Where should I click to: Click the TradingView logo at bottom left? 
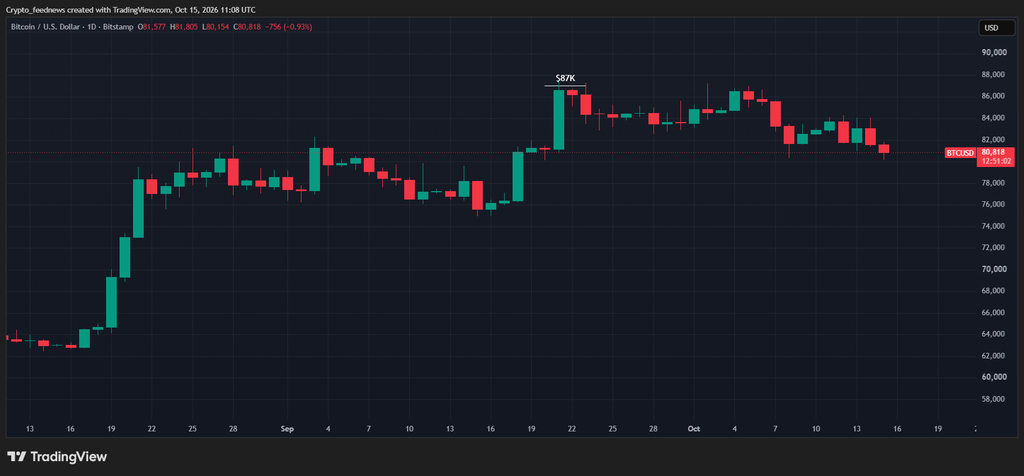[57, 457]
